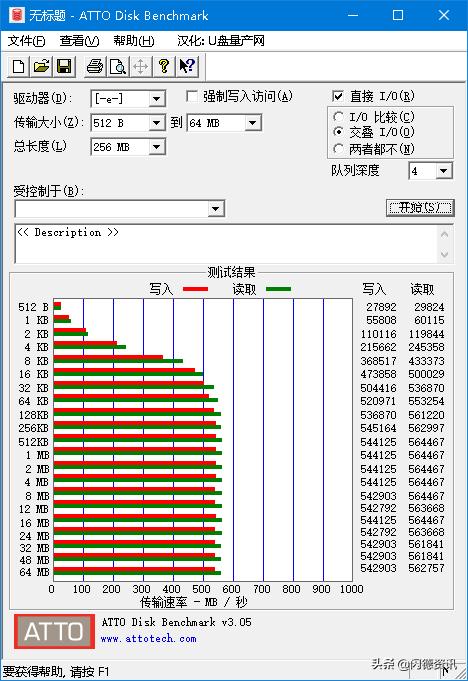Click the 128KB row label in chart
The height and width of the screenshot is (681, 468).
click(33, 415)
